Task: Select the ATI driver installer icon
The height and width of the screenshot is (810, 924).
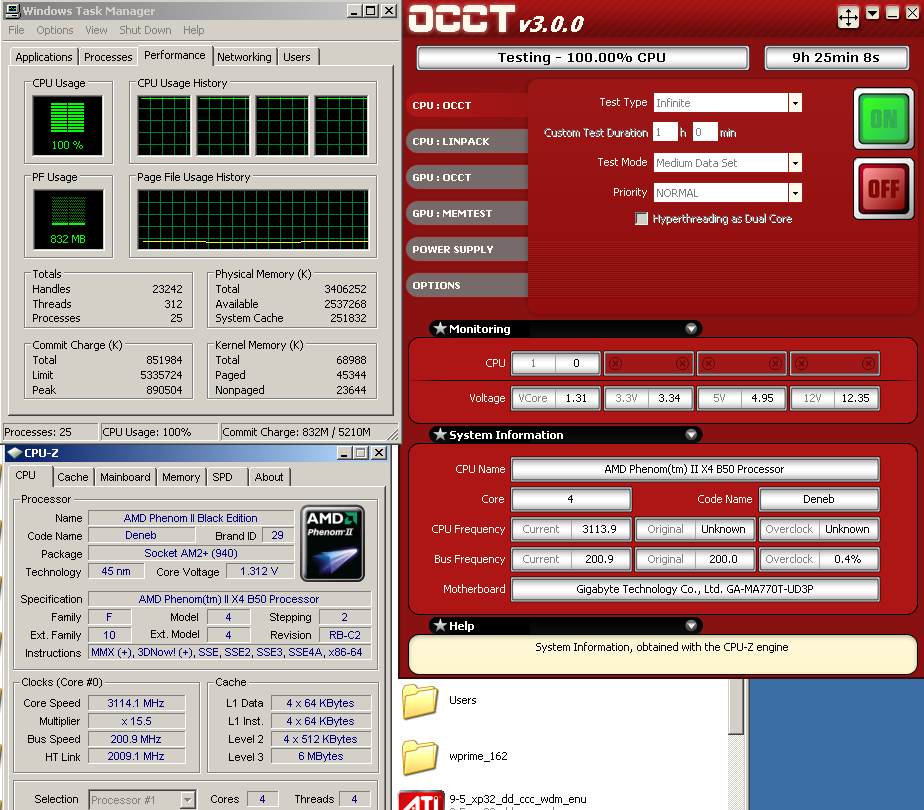Action: pos(421,800)
